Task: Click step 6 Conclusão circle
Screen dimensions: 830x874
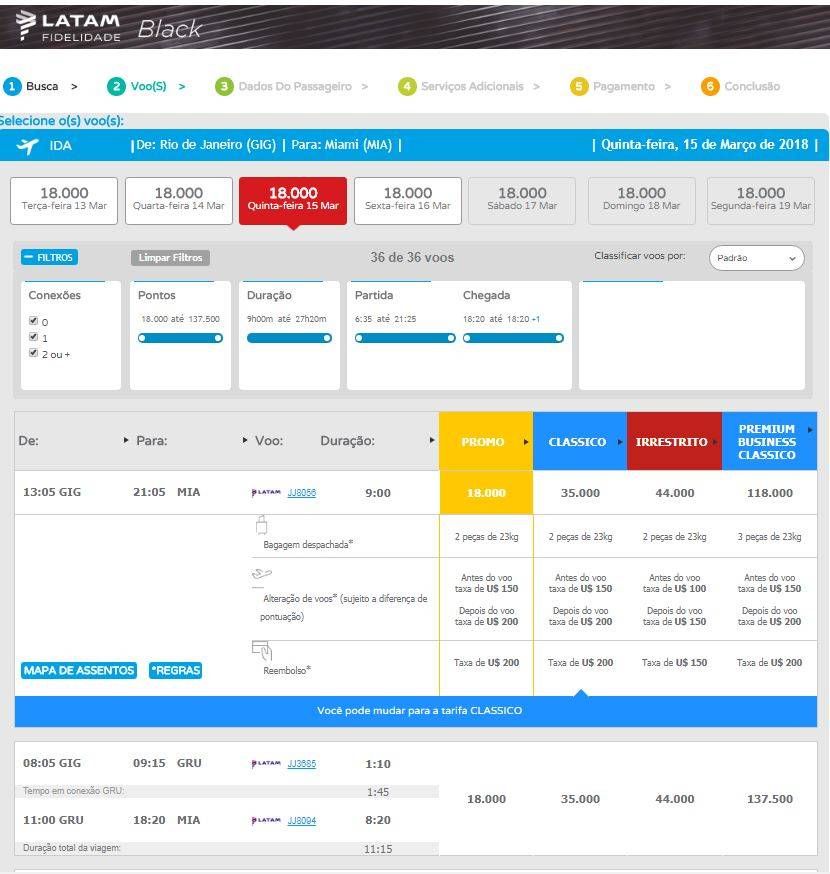Action: (710, 86)
